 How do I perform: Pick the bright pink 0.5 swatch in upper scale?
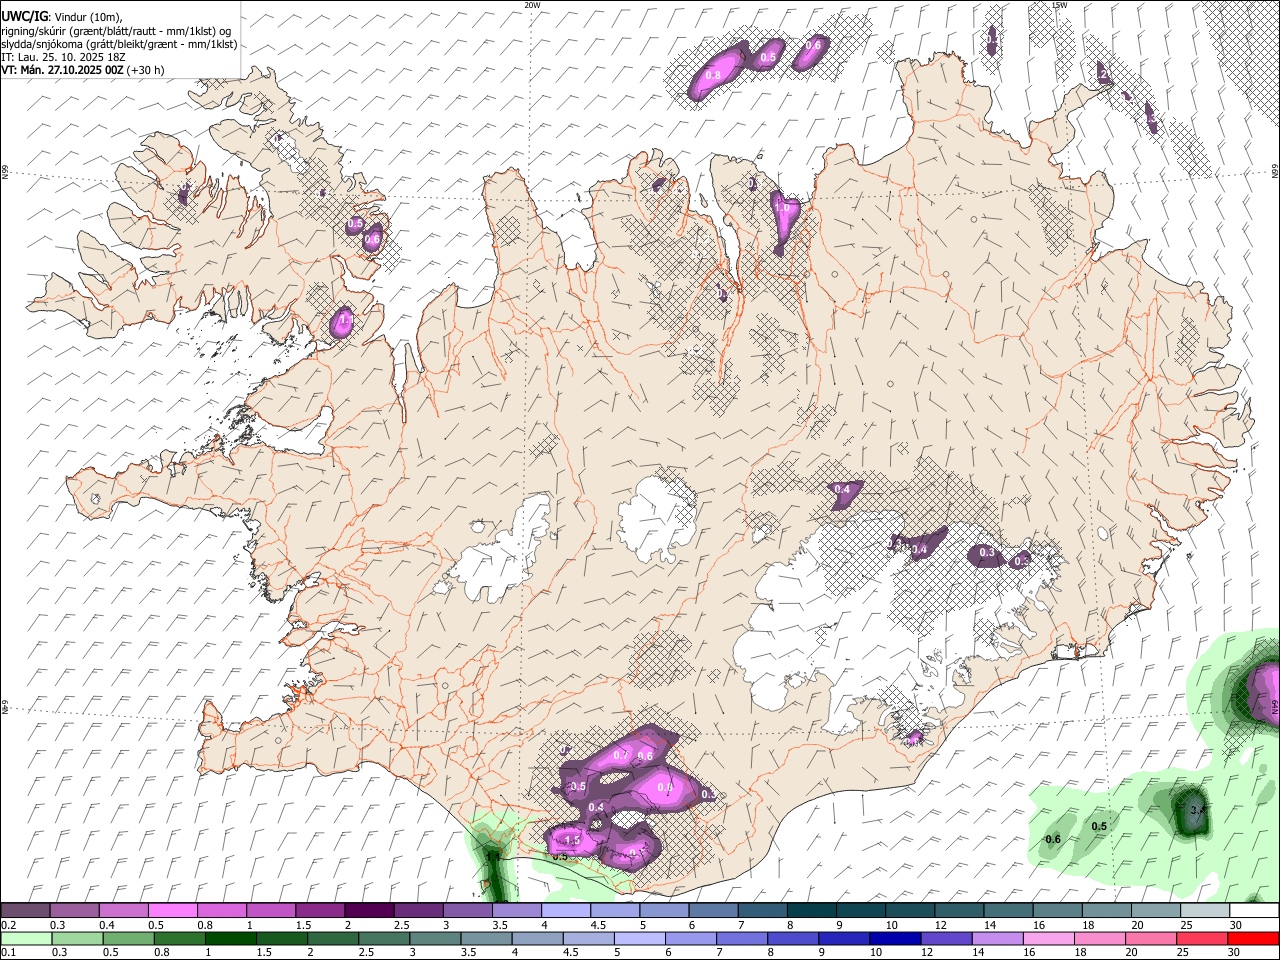pos(172,911)
